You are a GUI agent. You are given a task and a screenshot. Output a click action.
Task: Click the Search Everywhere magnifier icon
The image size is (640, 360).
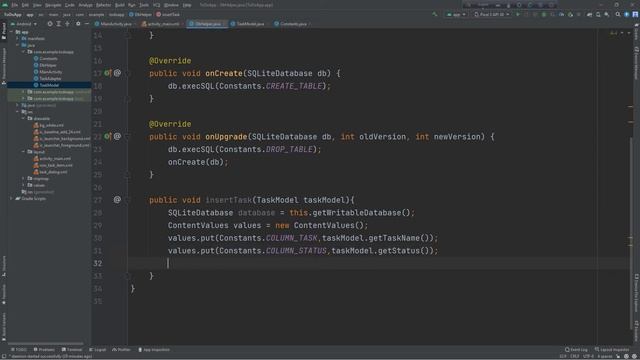click(618, 14)
